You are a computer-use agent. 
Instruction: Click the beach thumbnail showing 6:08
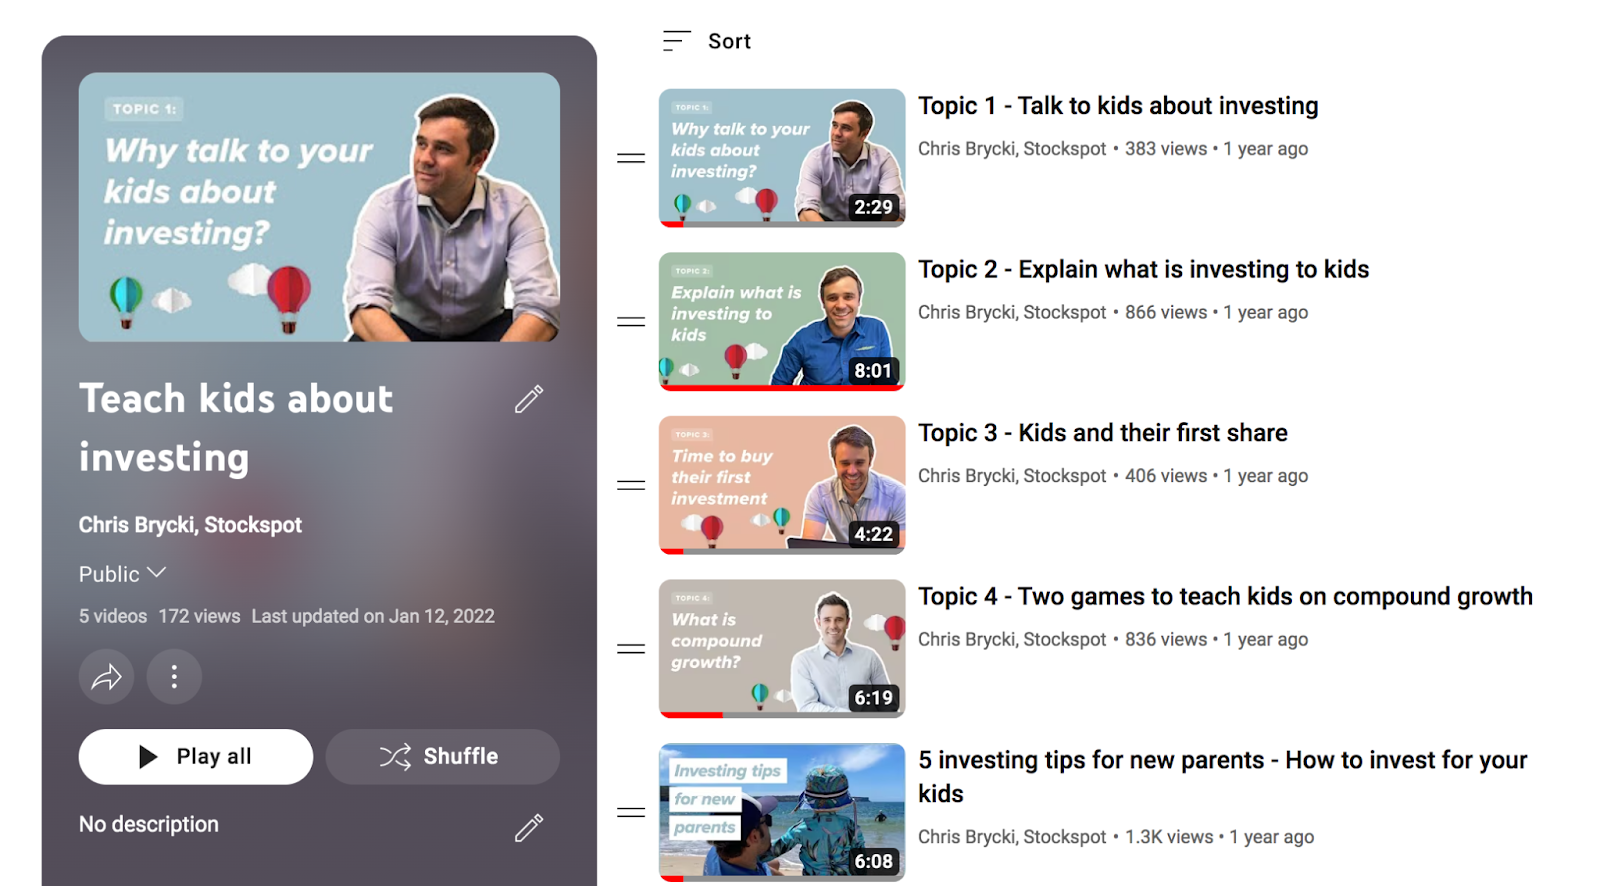click(x=782, y=812)
